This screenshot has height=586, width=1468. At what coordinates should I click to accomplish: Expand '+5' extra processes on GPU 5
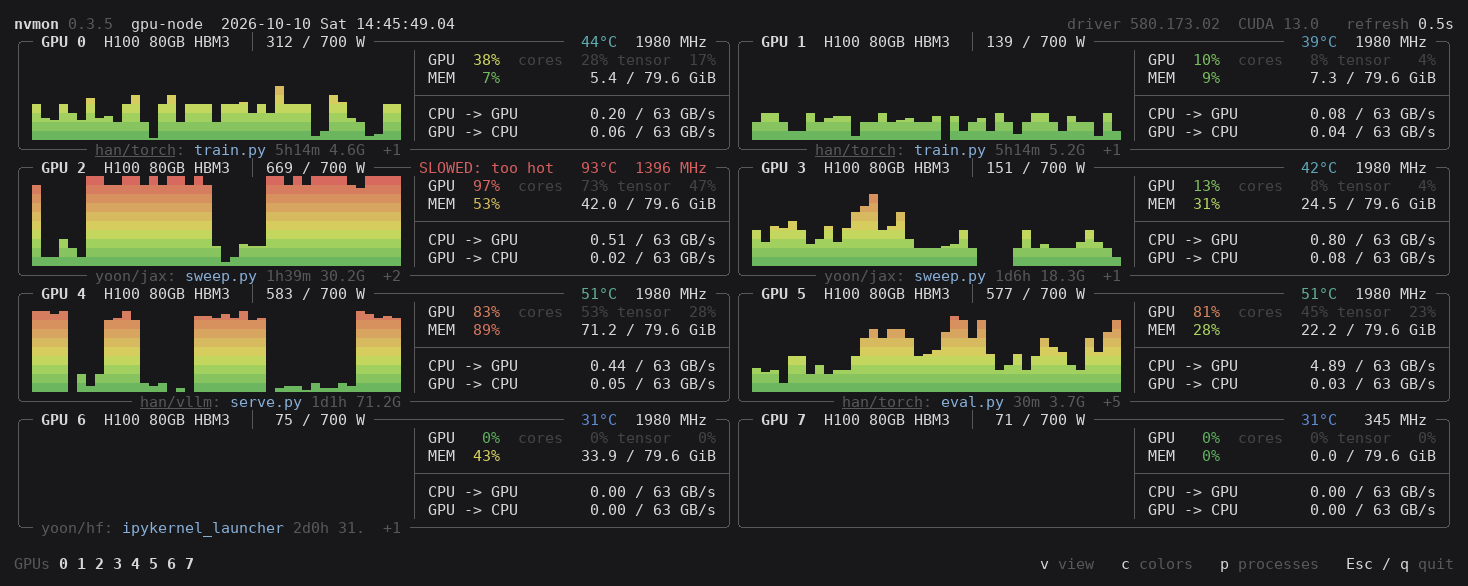[x=1112, y=402]
